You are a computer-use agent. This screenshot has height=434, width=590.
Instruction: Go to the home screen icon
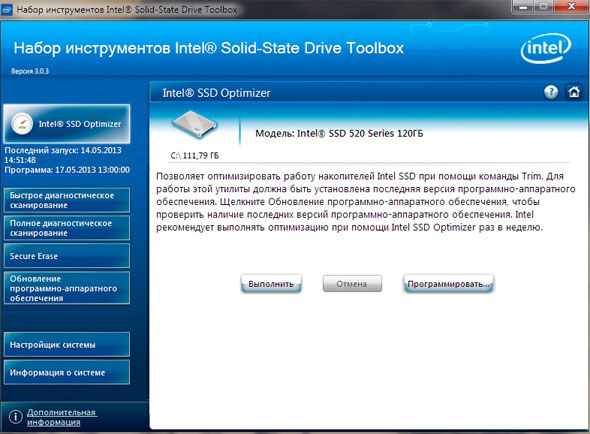point(573,92)
